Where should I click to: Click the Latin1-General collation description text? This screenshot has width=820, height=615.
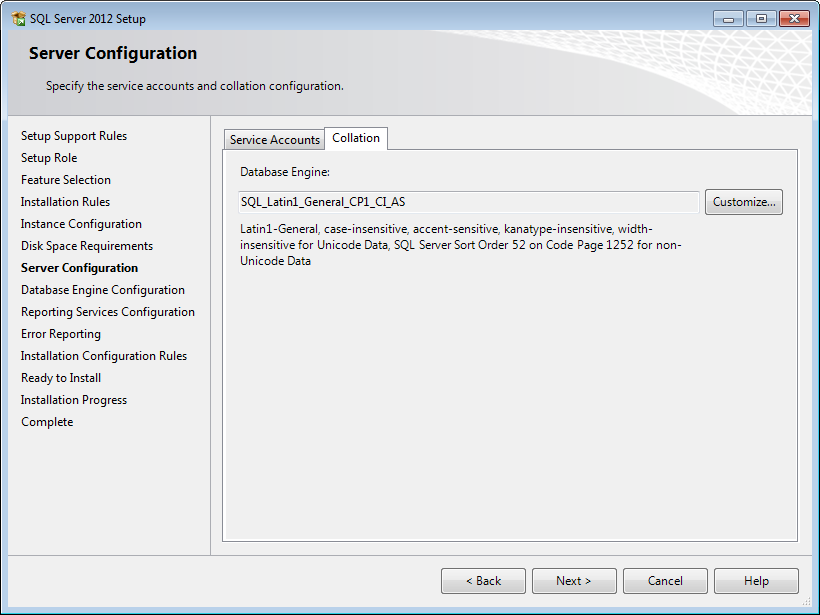pyautogui.click(x=461, y=245)
